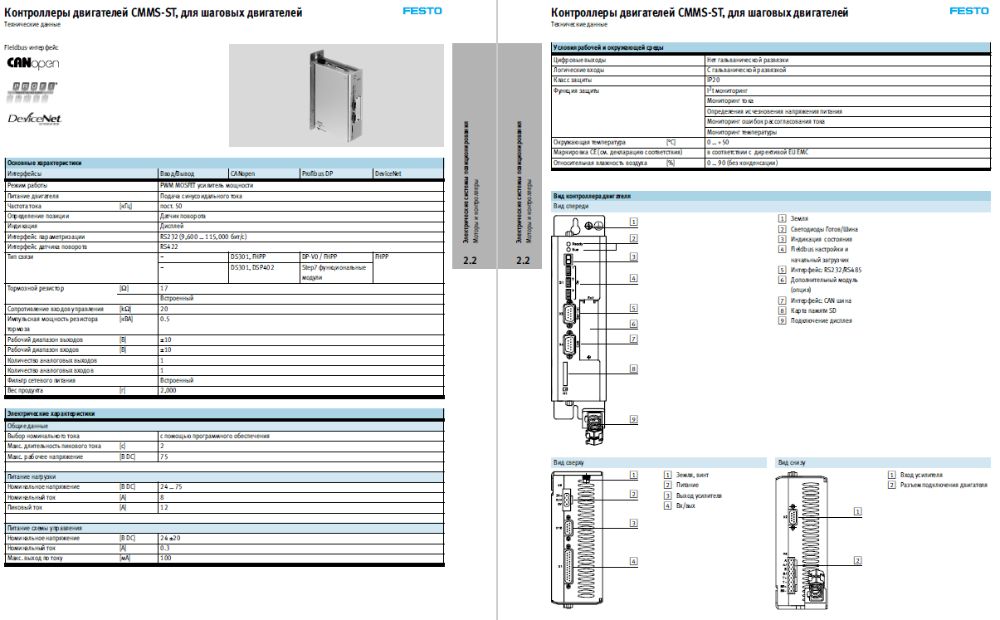The image size is (1000, 620).
Task: Click the 'Режим работы' row label
Action: click(27, 186)
